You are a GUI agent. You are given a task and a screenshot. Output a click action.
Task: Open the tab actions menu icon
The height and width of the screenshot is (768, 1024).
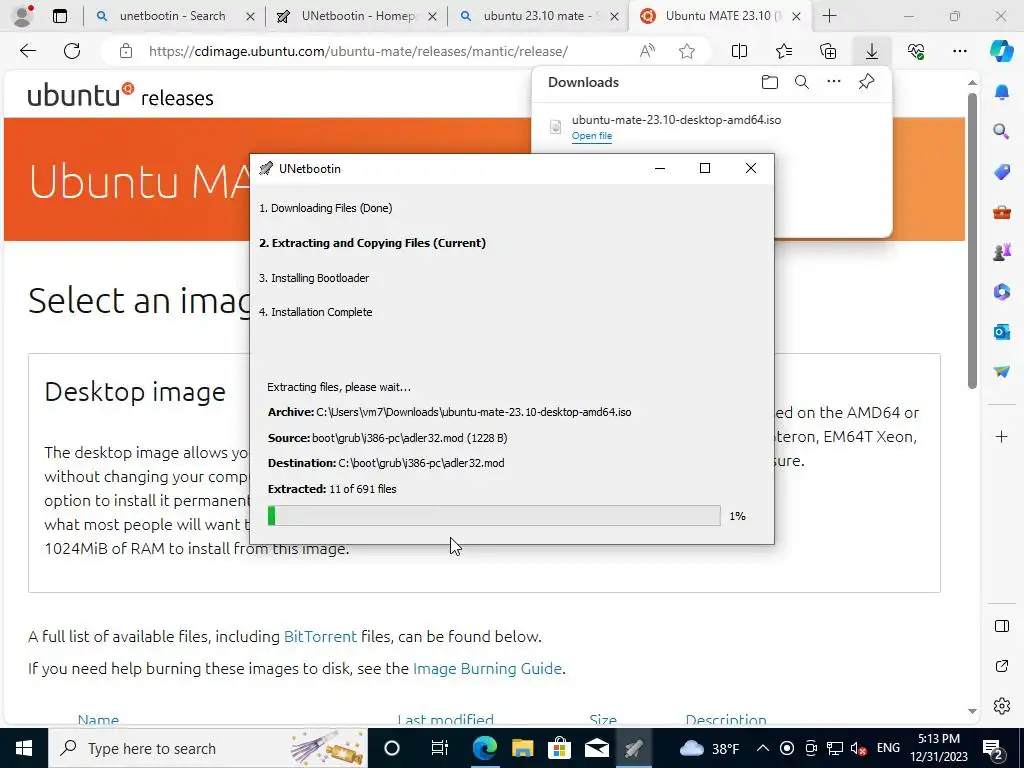(60, 16)
